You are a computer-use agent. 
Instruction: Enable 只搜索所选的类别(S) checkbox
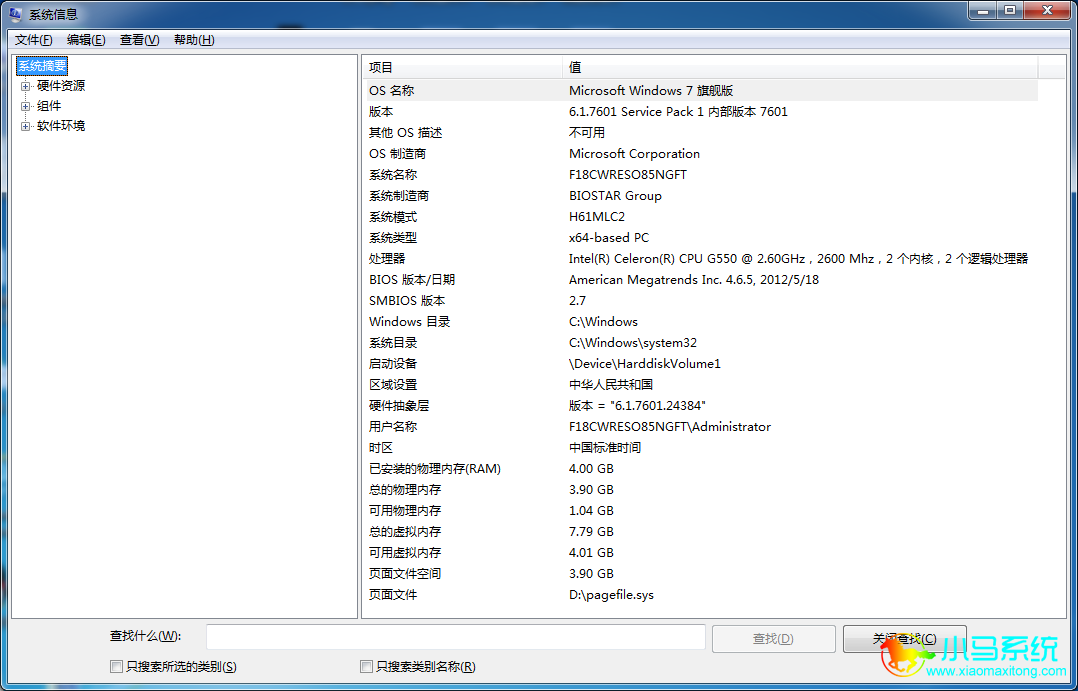116,666
